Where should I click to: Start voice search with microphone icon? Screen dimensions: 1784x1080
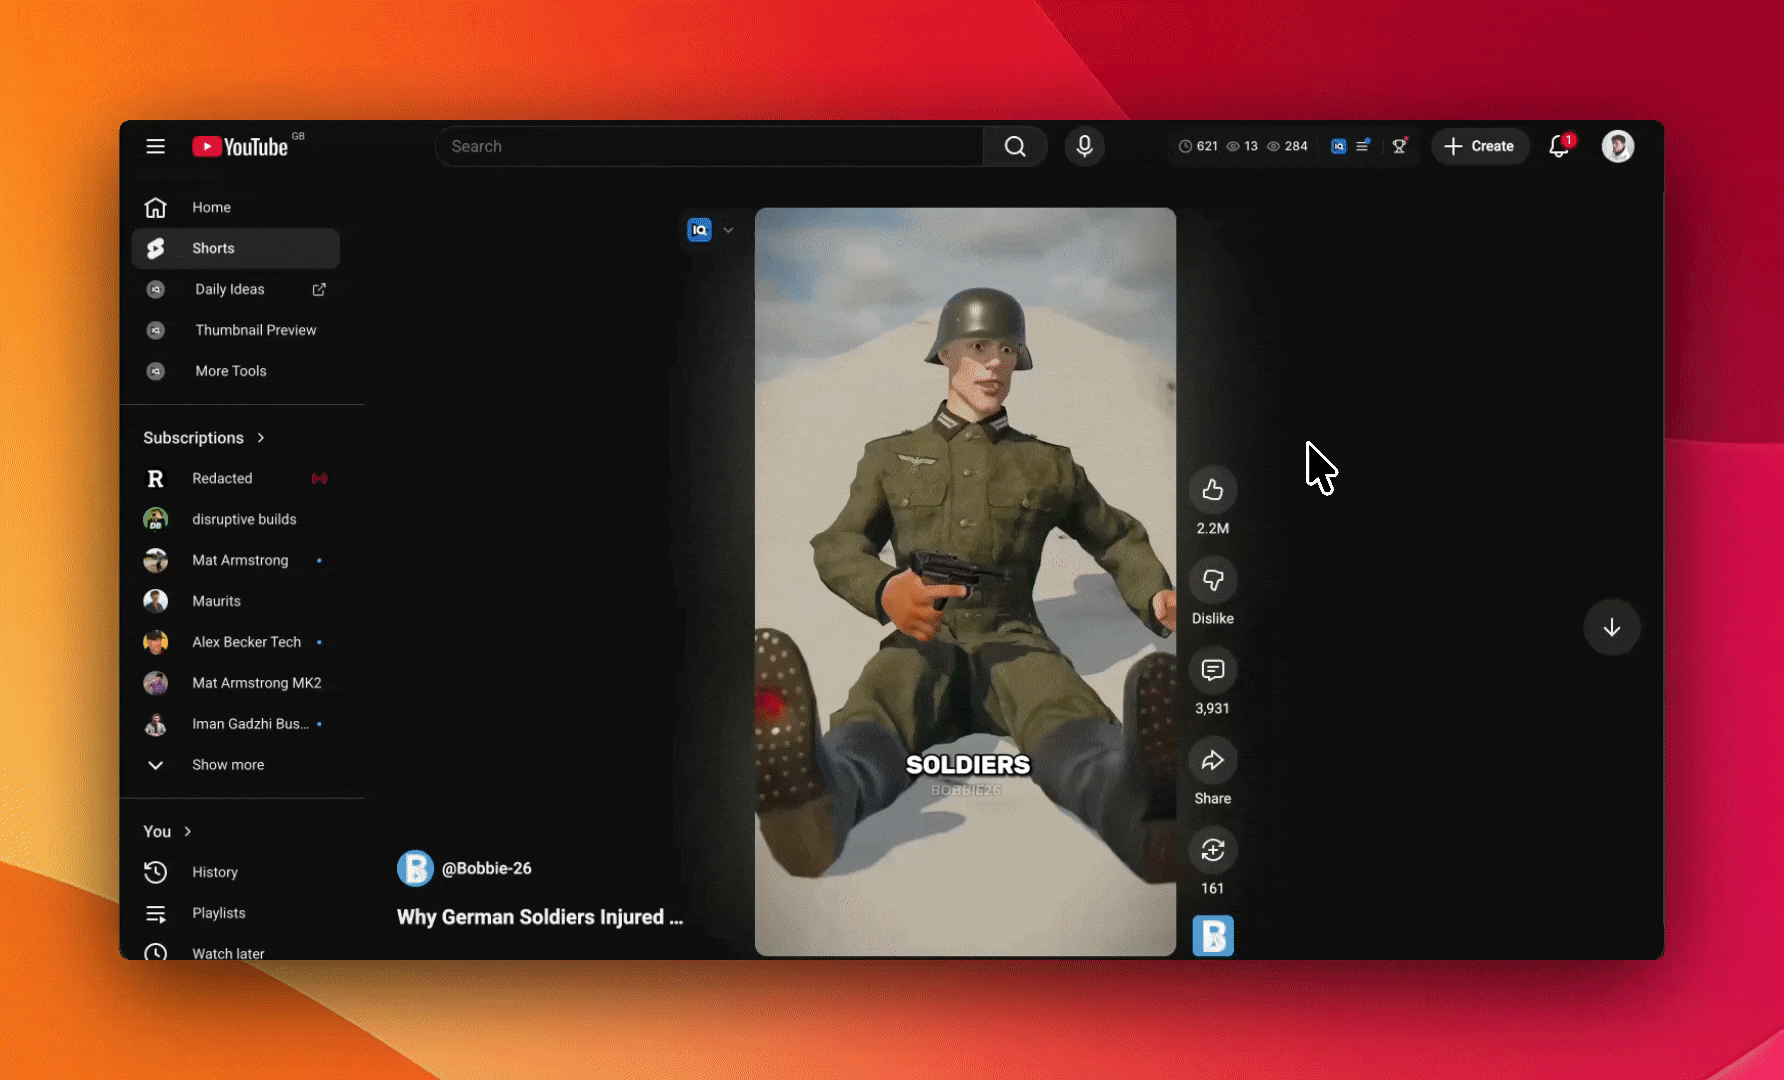pyautogui.click(x=1084, y=146)
